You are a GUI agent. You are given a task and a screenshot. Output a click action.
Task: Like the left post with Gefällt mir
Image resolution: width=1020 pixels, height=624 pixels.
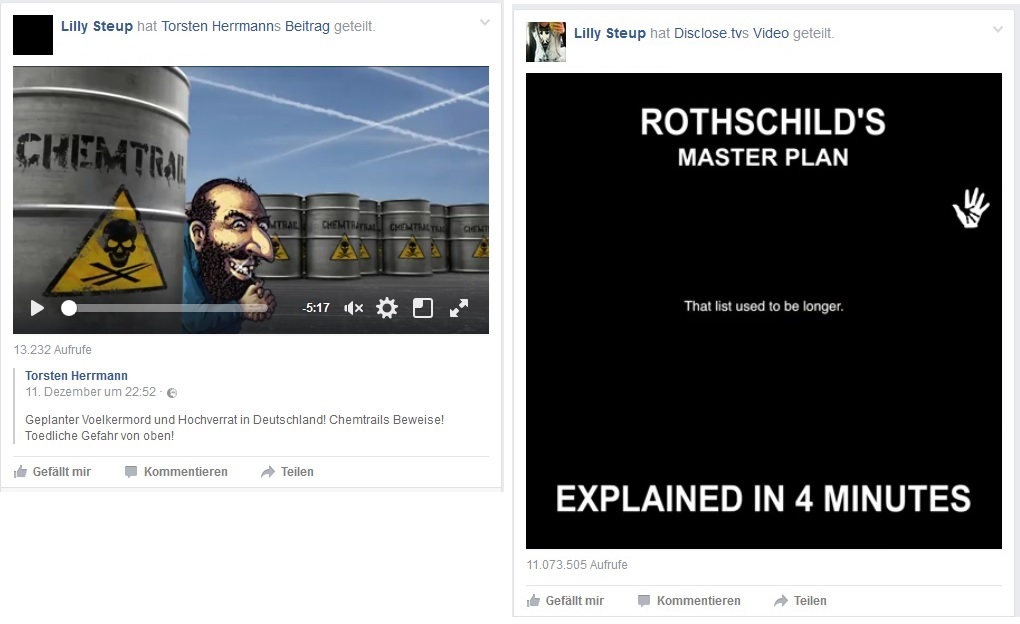tap(52, 472)
